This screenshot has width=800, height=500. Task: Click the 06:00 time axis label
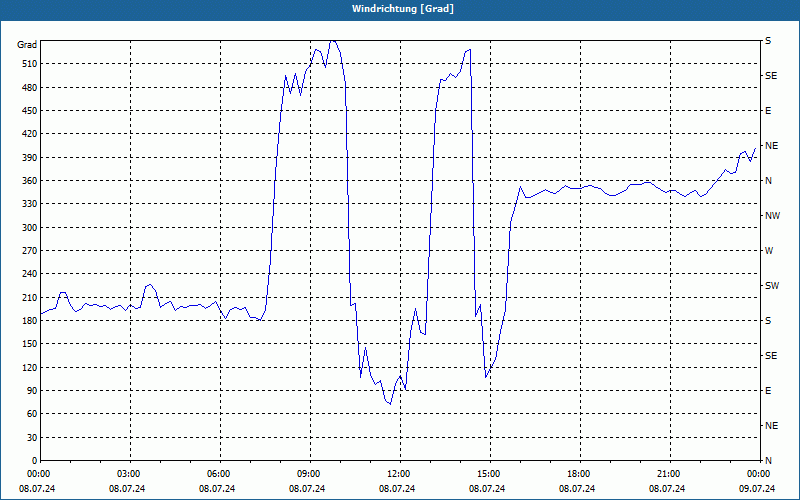(217, 474)
